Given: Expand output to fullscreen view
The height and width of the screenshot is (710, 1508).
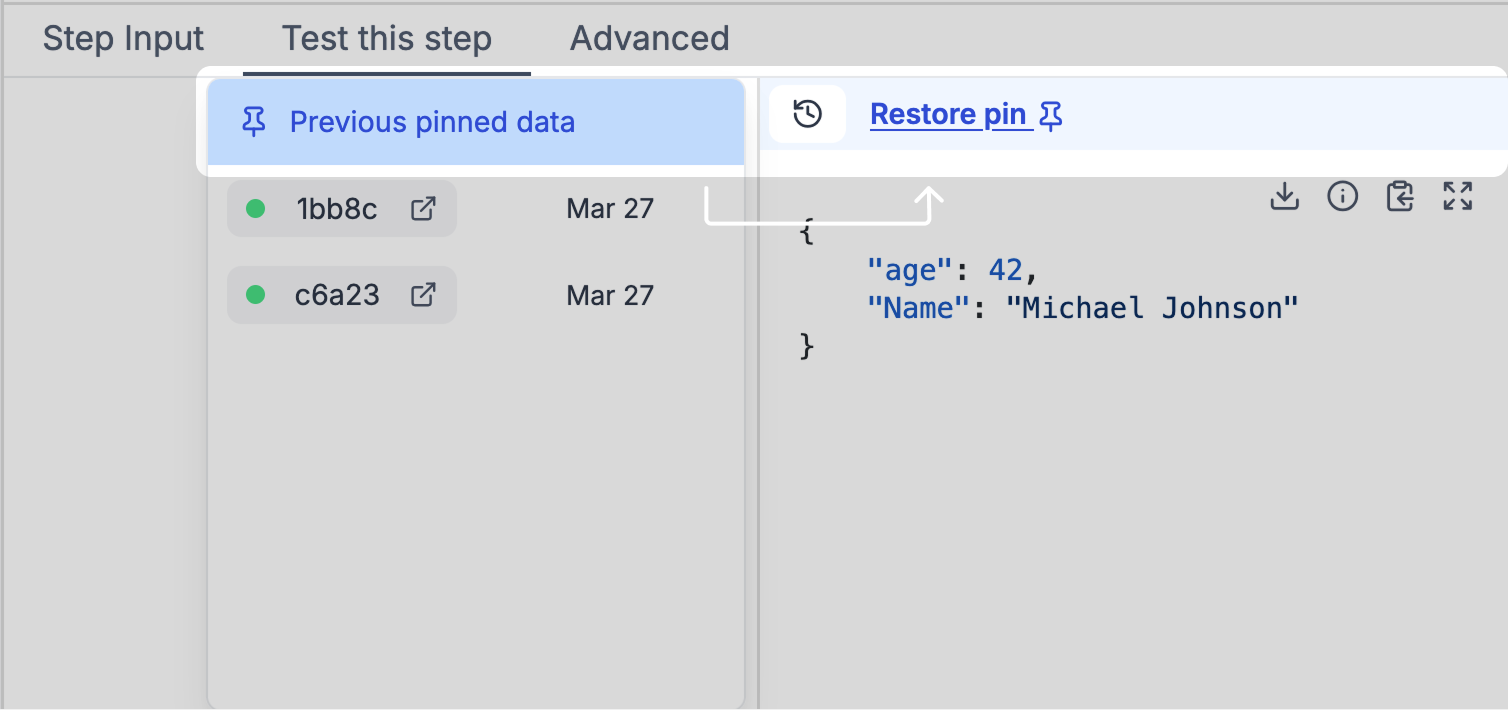Looking at the screenshot, I should pyautogui.click(x=1458, y=196).
